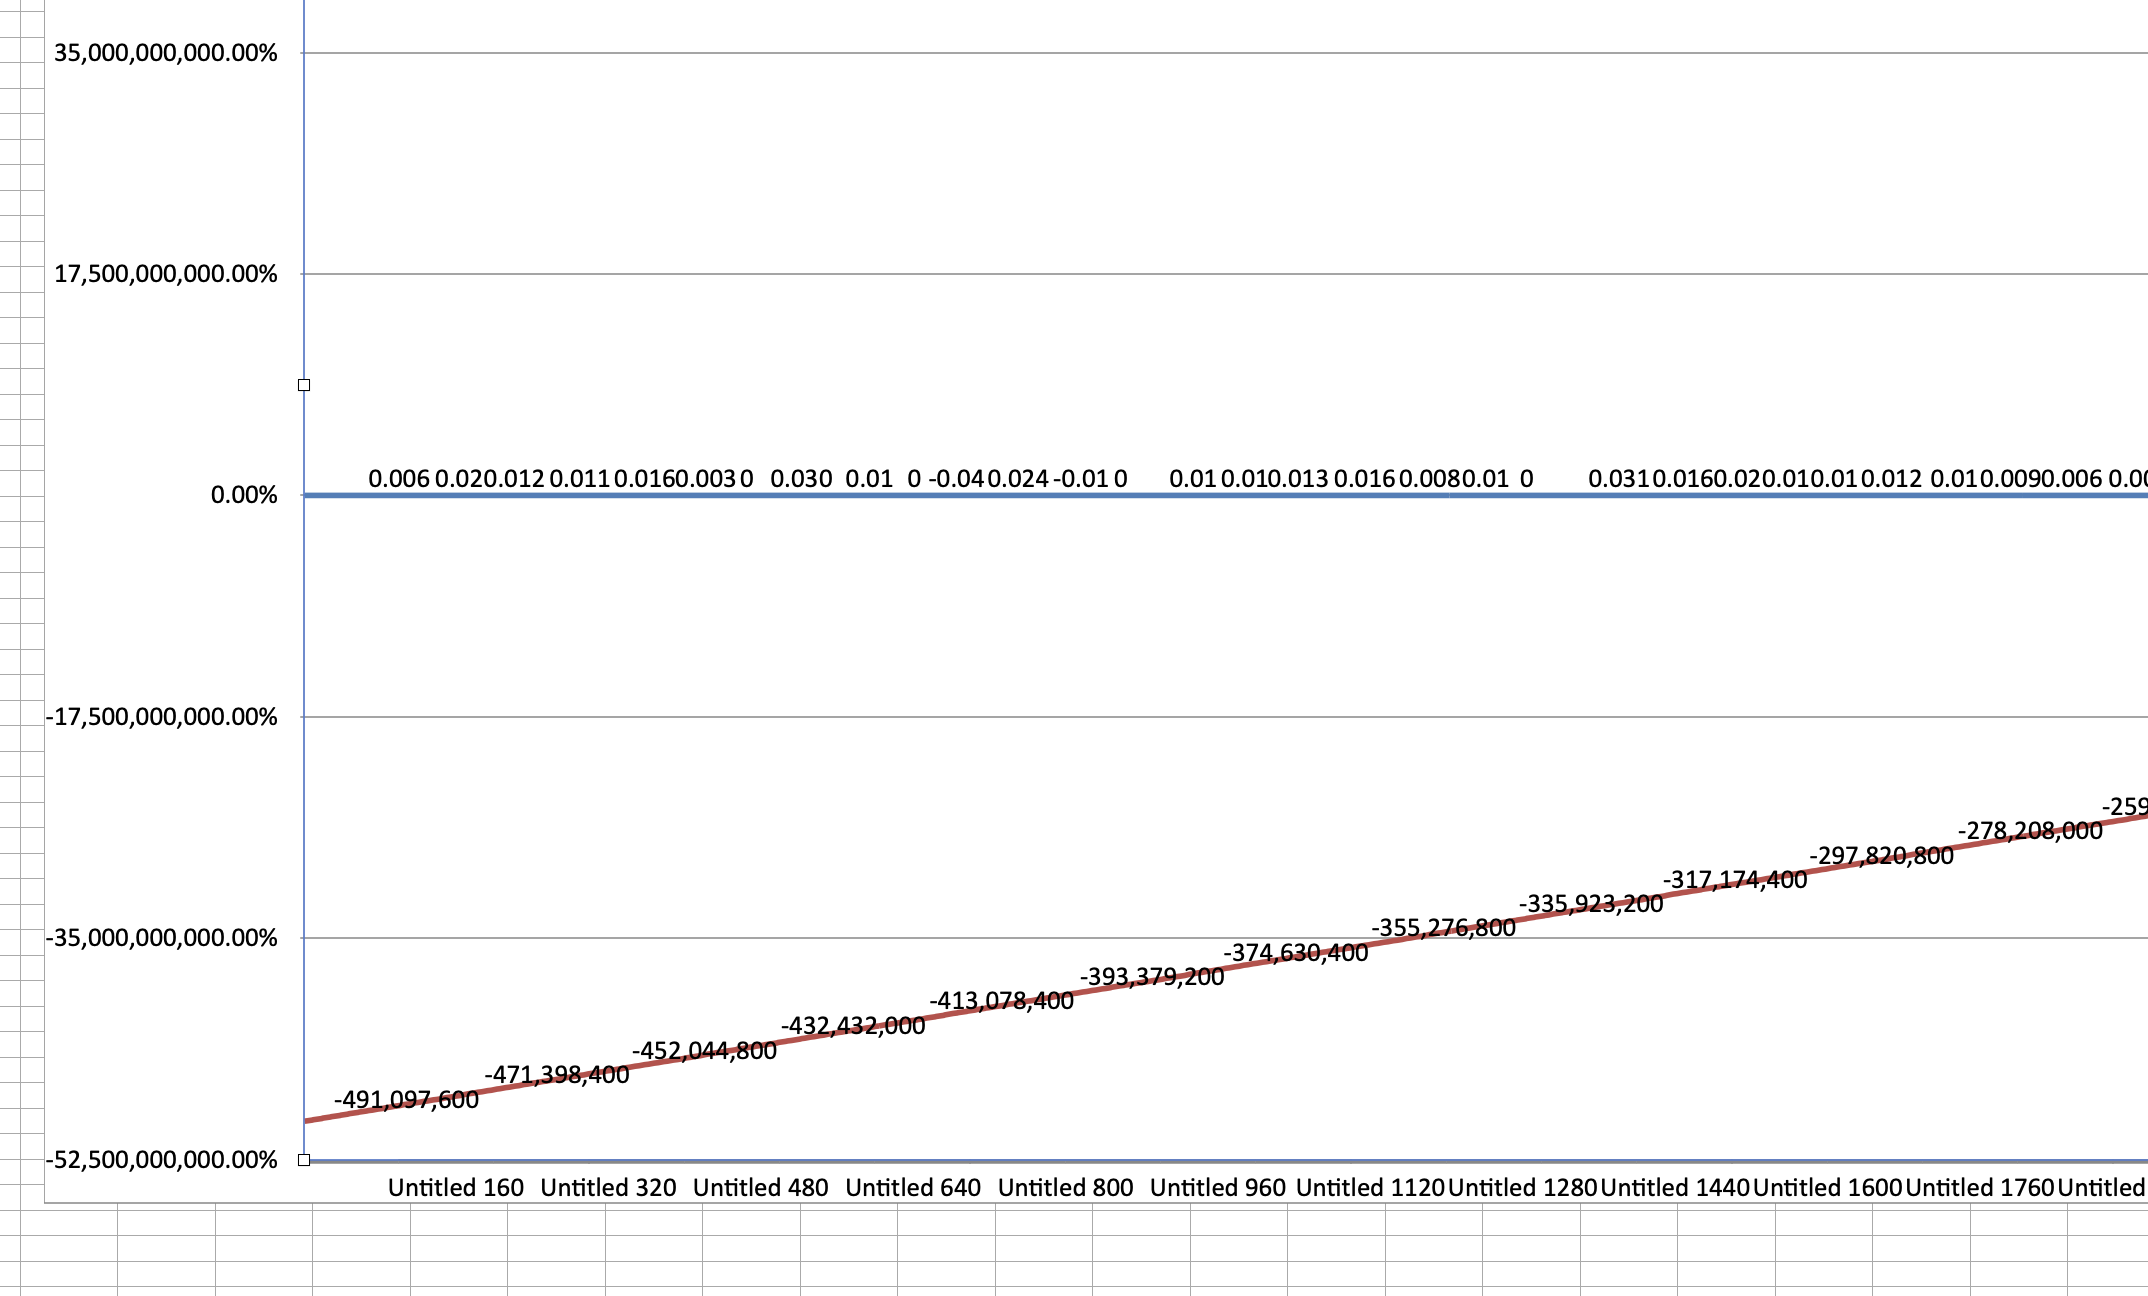The image size is (2148, 1296).
Task: Click the 0.00% vertical axis label
Action: 243,495
